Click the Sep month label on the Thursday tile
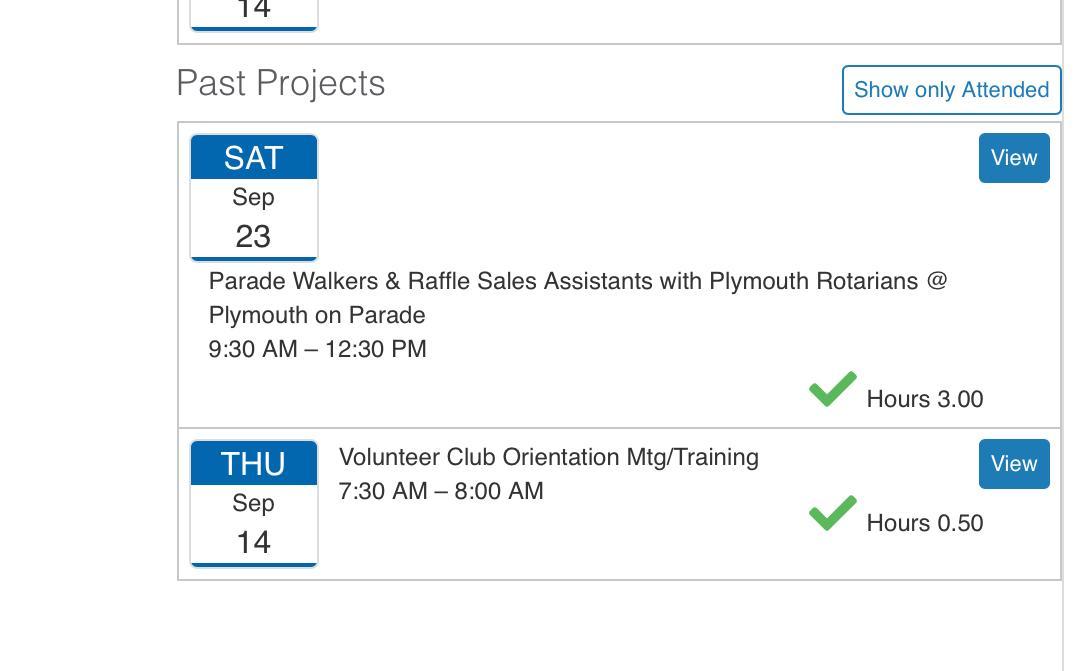 point(254,503)
